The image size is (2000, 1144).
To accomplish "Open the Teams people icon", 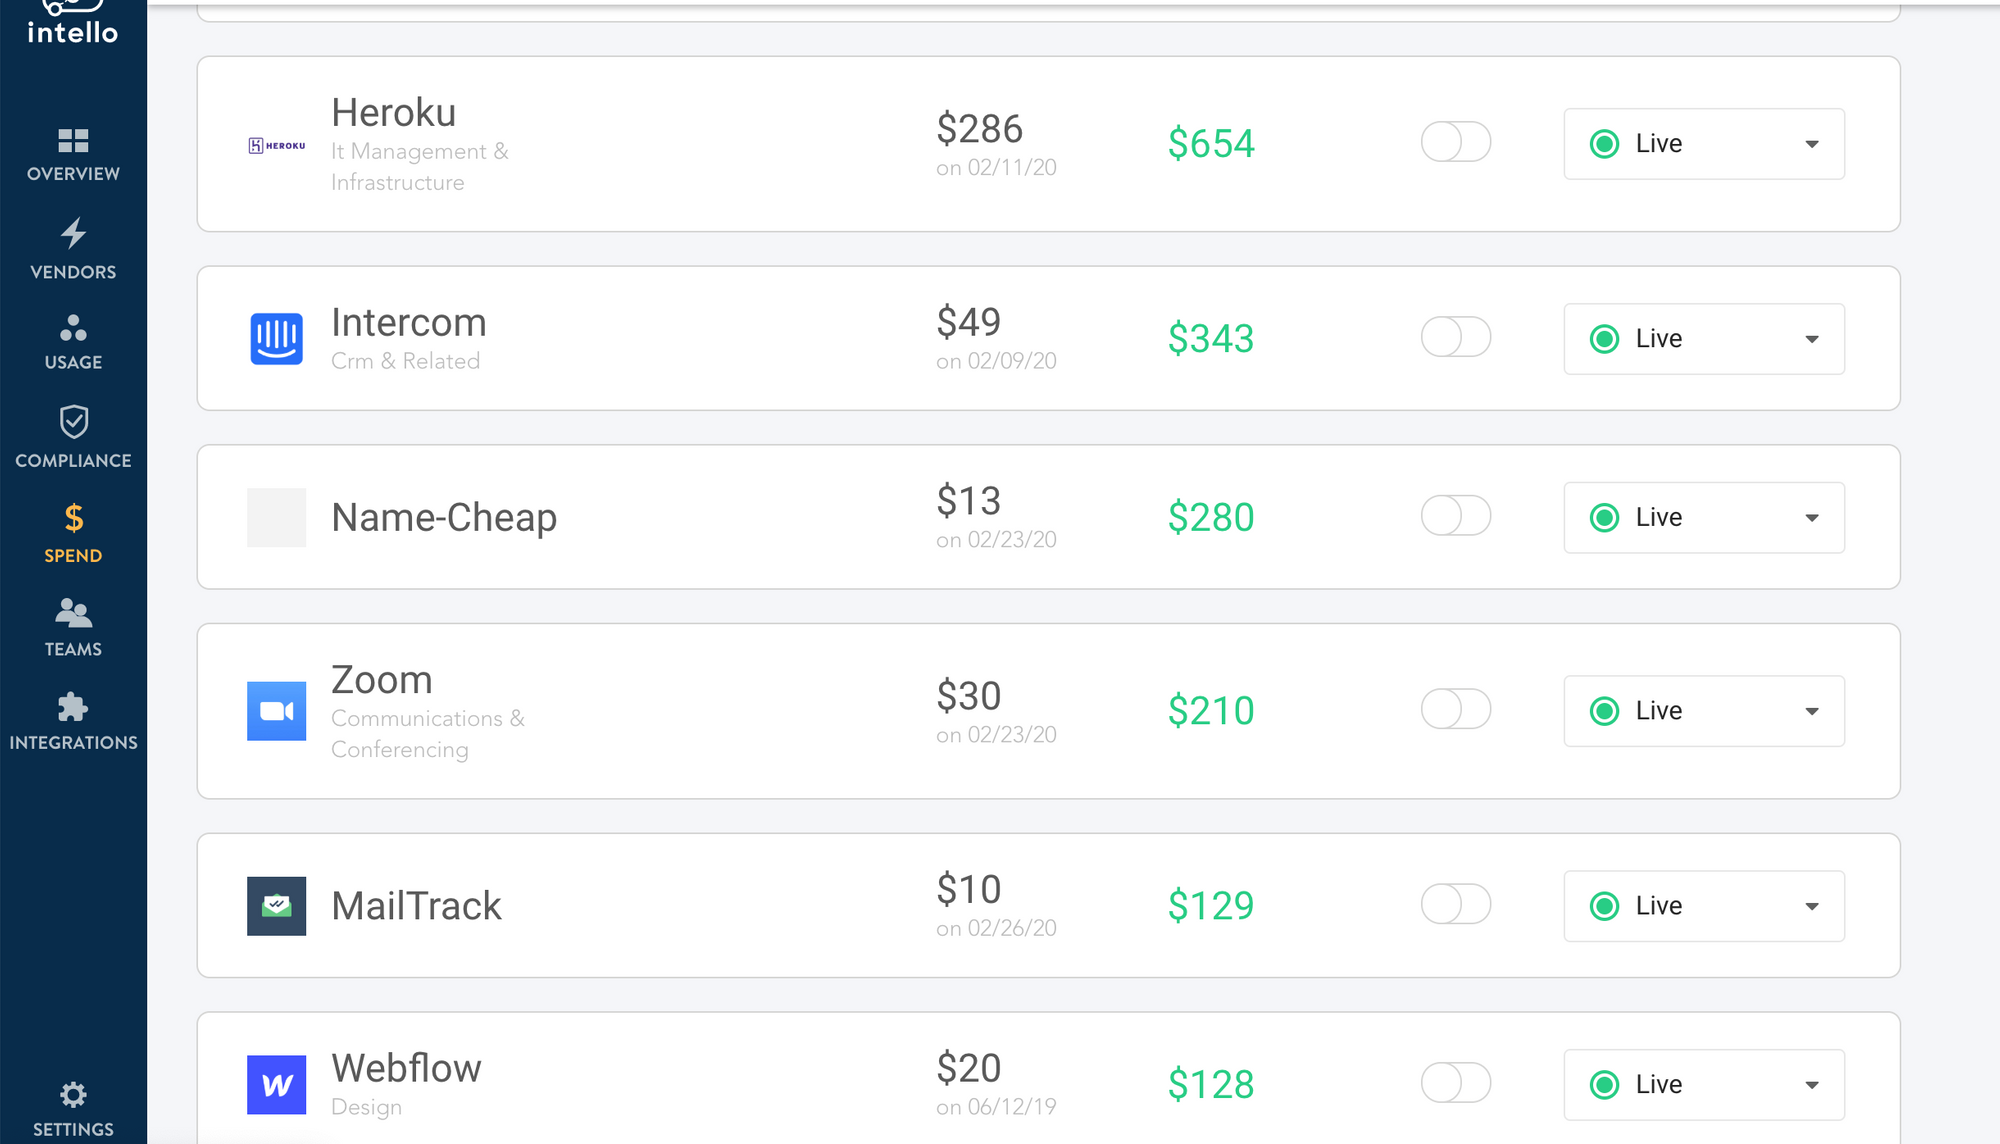I will coord(73,612).
